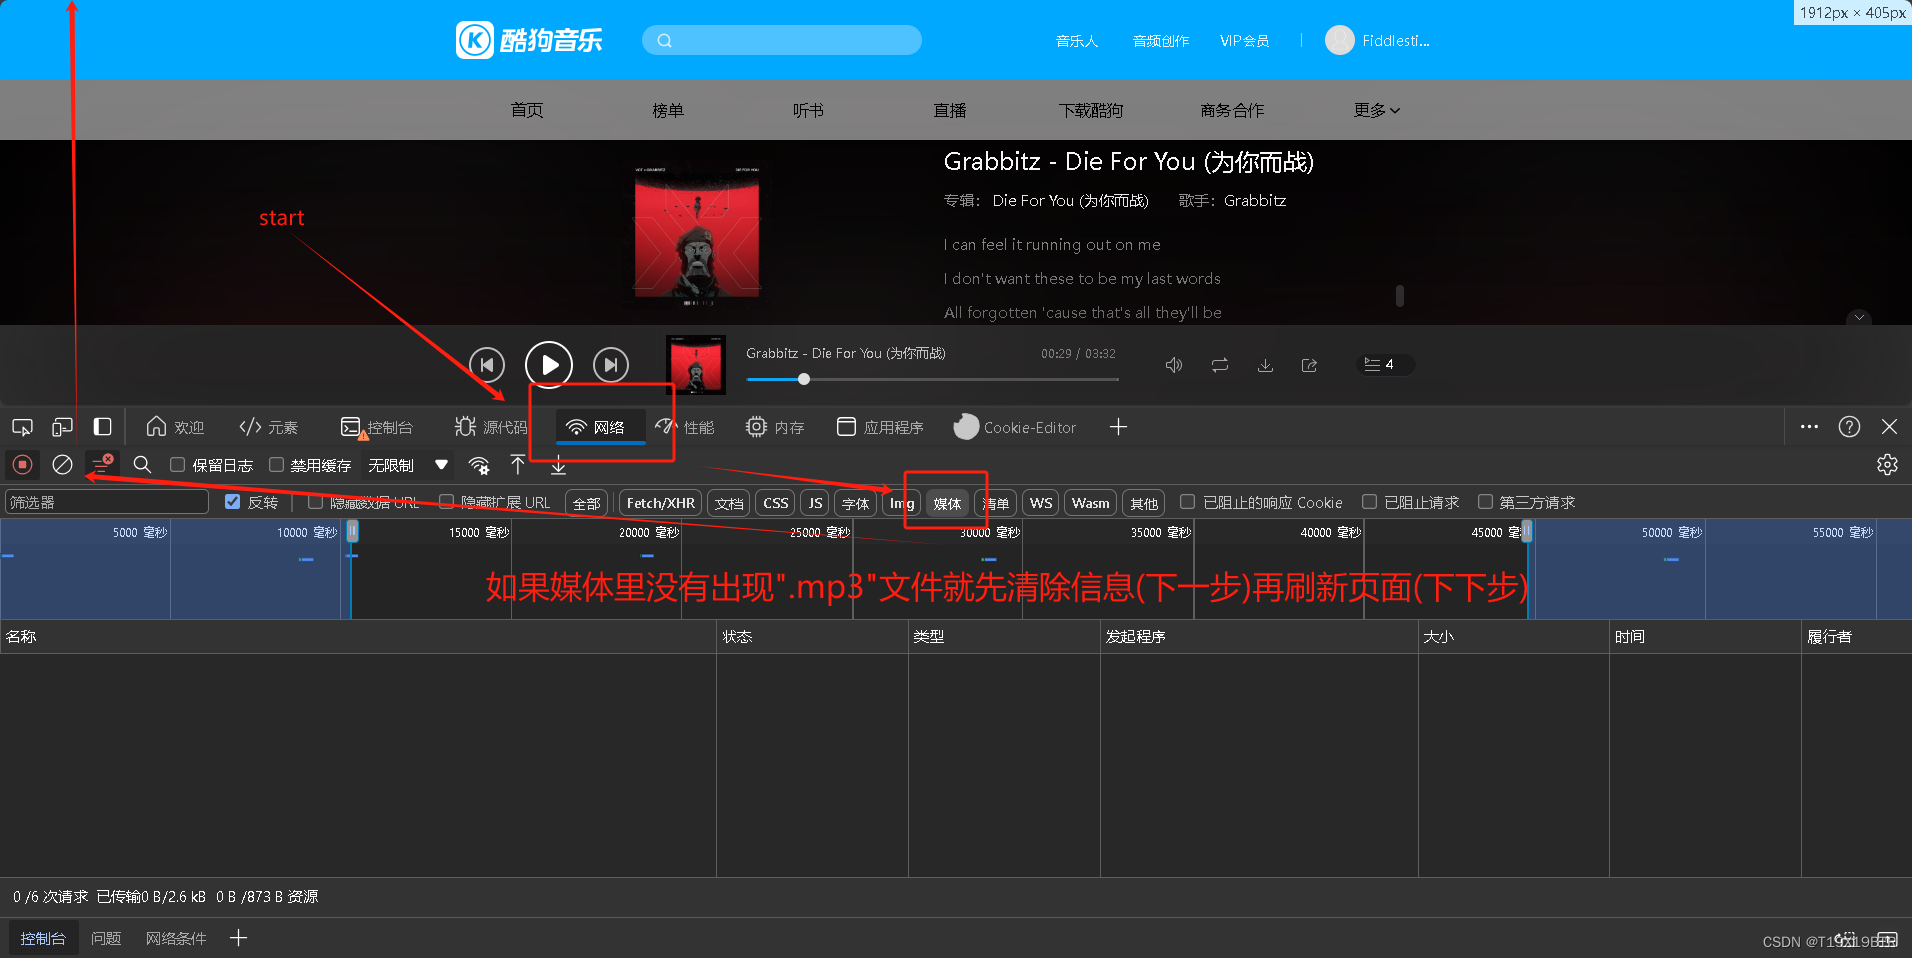Viewport: 1912px width, 958px height.
Task: Check the 第三方请求 checkbox
Action: (1485, 502)
